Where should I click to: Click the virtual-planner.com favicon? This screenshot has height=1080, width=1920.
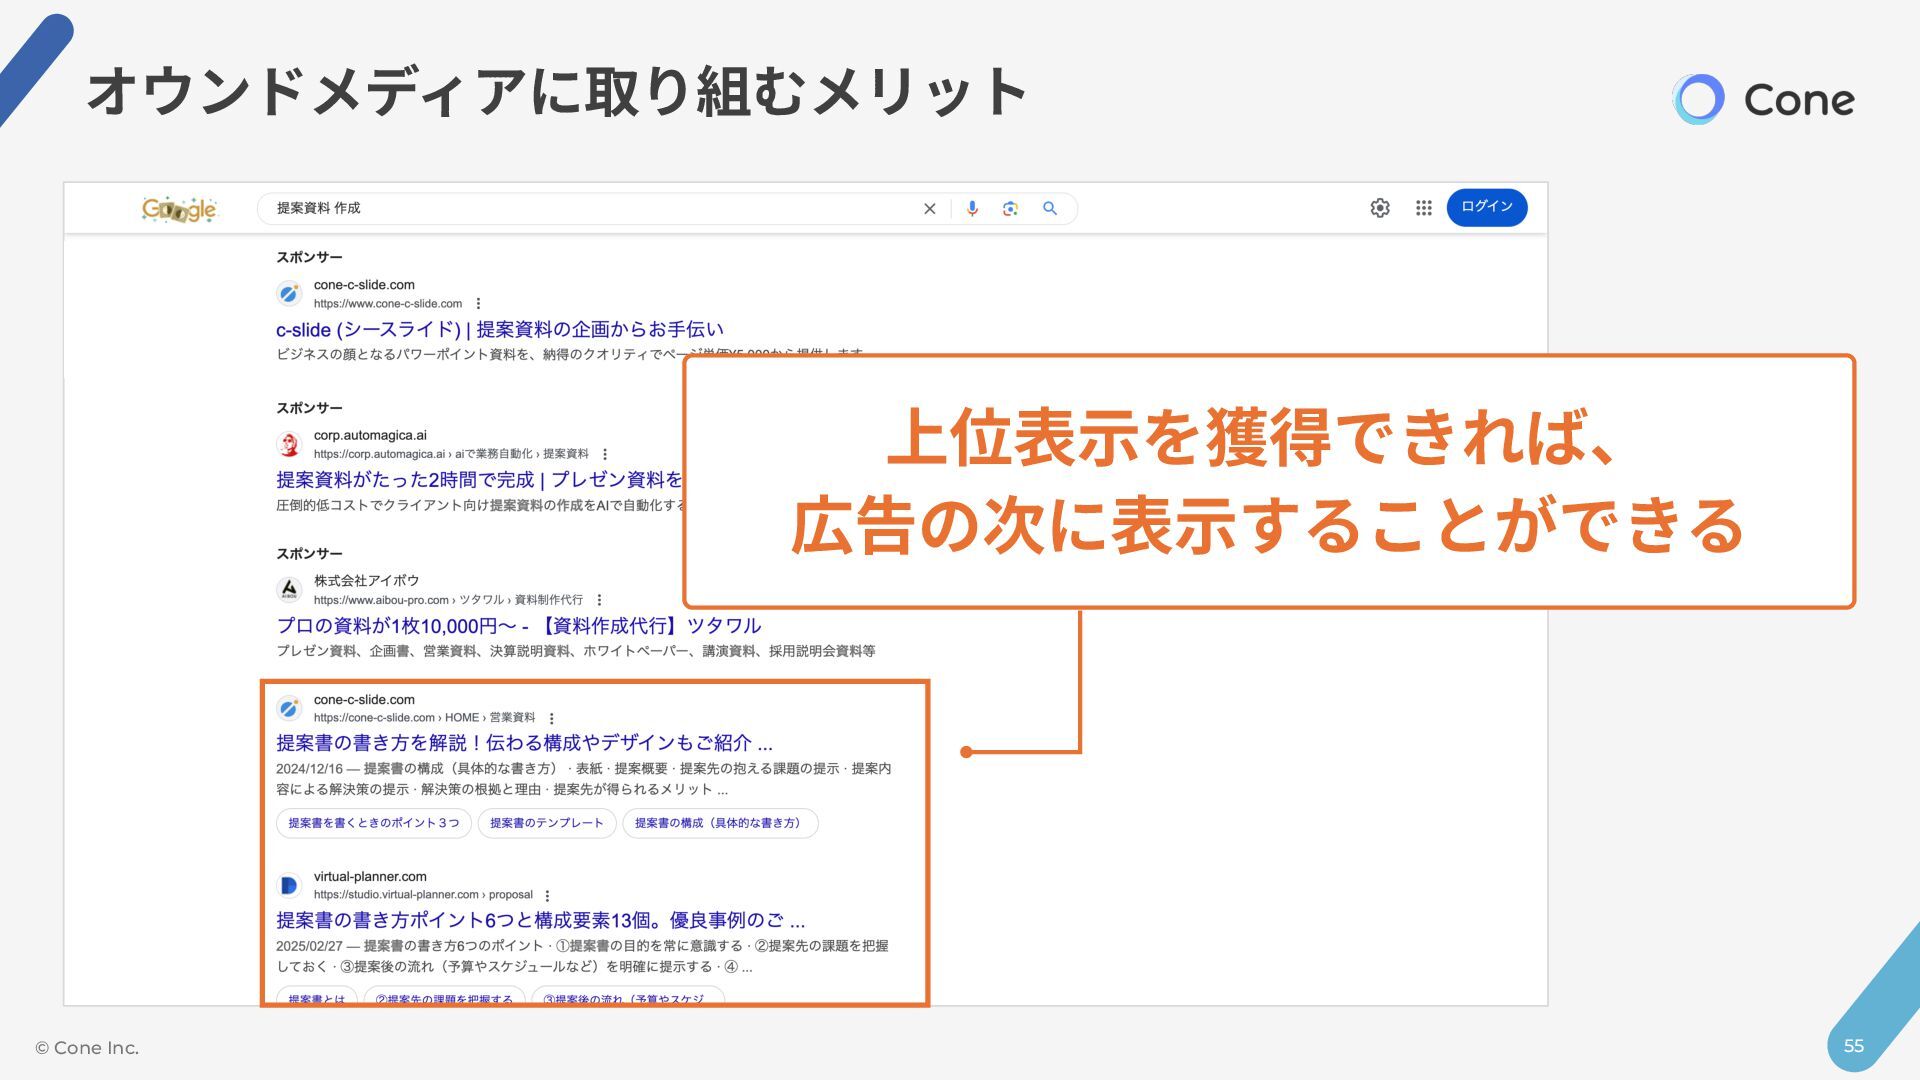pos(289,885)
